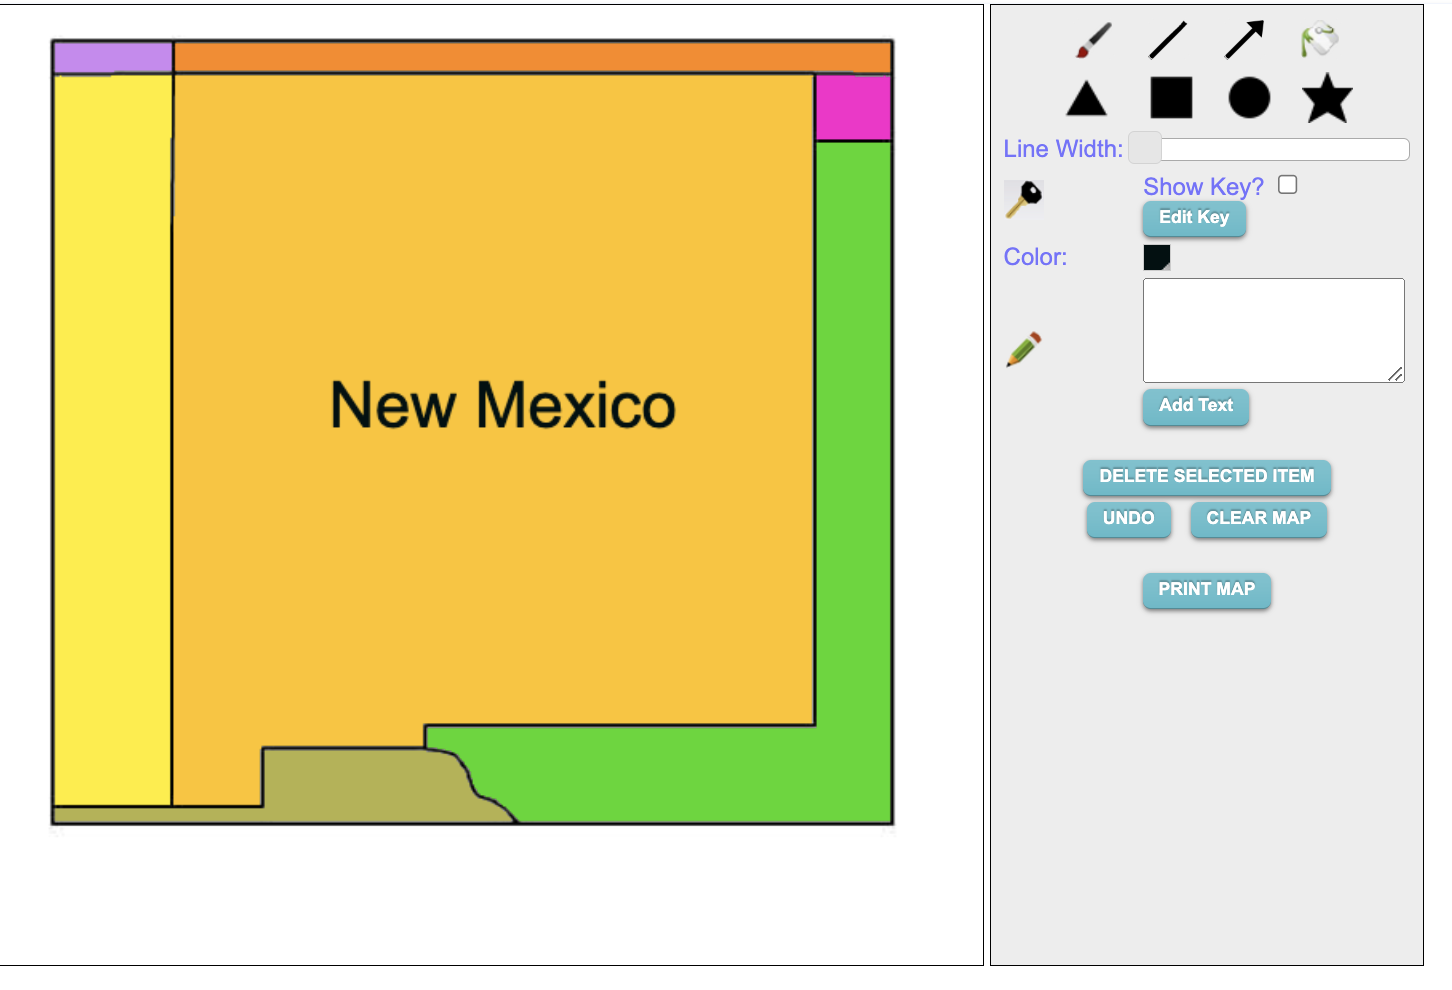Click the map key icon
Screen dimensions: 1452x990
pyautogui.click(x=1024, y=198)
